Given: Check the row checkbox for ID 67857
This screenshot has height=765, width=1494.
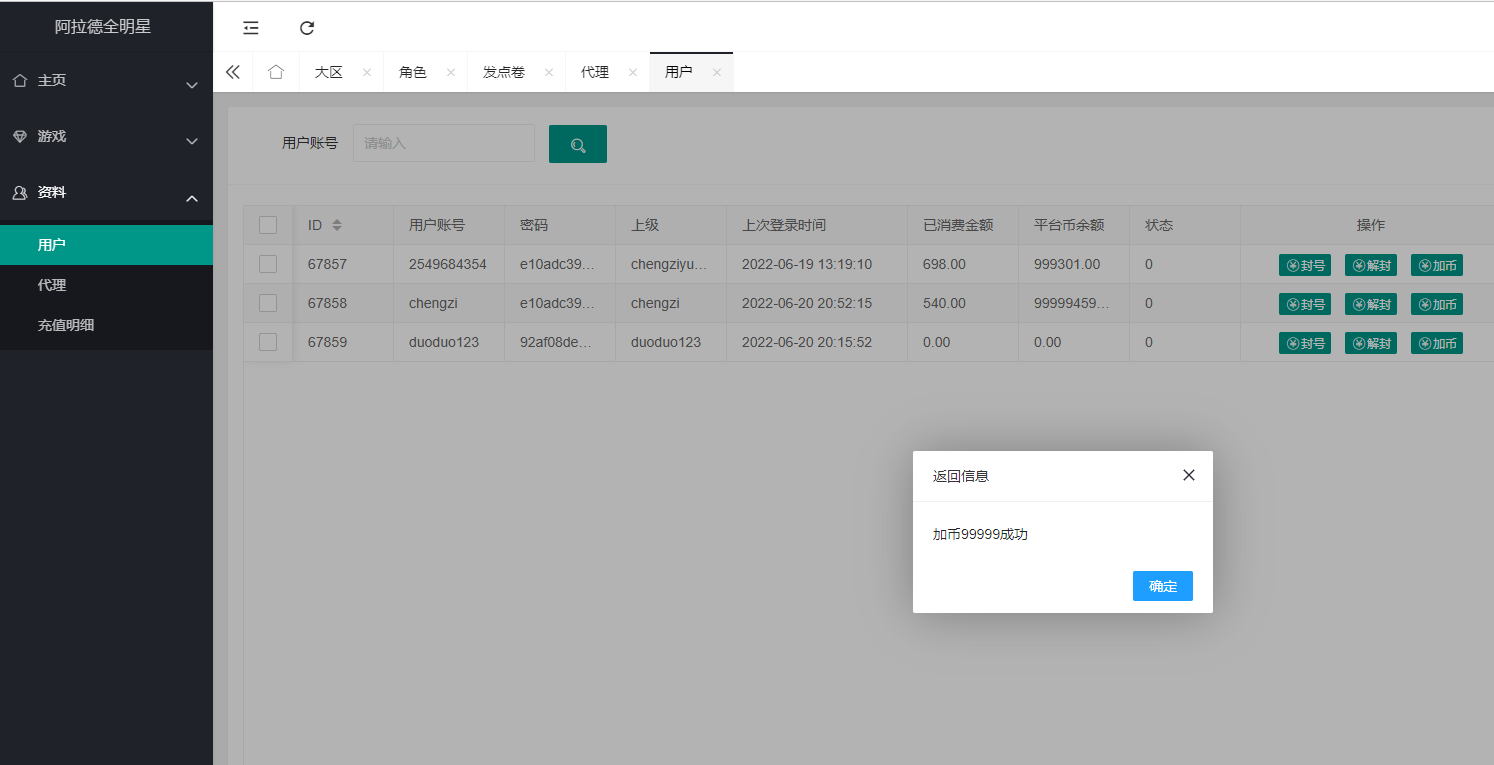Looking at the screenshot, I should pyautogui.click(x=268, y=264).
